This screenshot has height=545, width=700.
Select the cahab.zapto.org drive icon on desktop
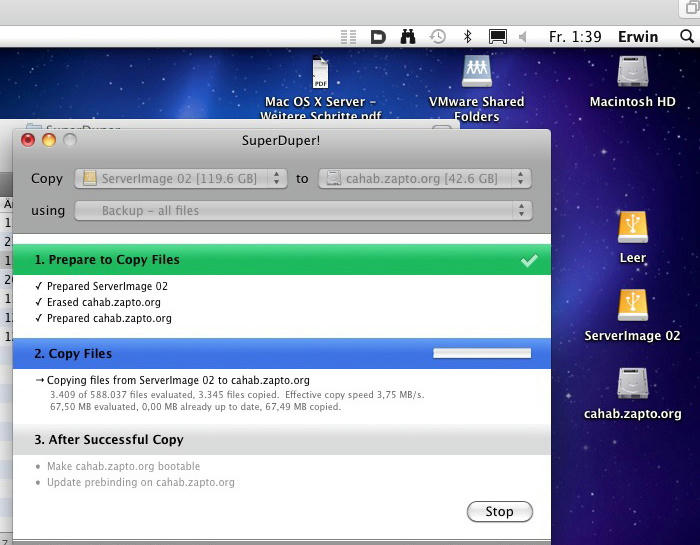click(633, 383)
